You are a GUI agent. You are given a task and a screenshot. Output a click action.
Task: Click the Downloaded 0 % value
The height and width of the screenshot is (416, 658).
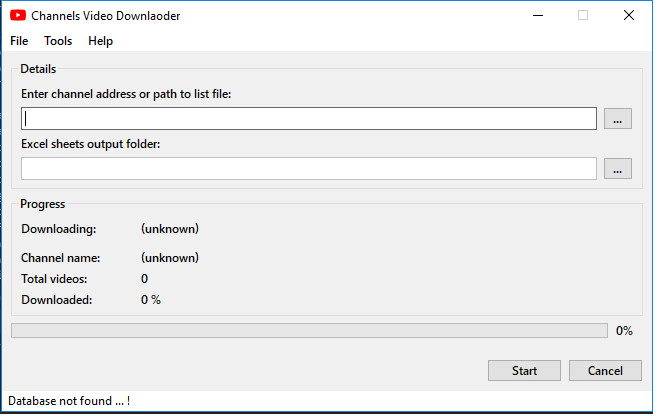pos(151,300)
